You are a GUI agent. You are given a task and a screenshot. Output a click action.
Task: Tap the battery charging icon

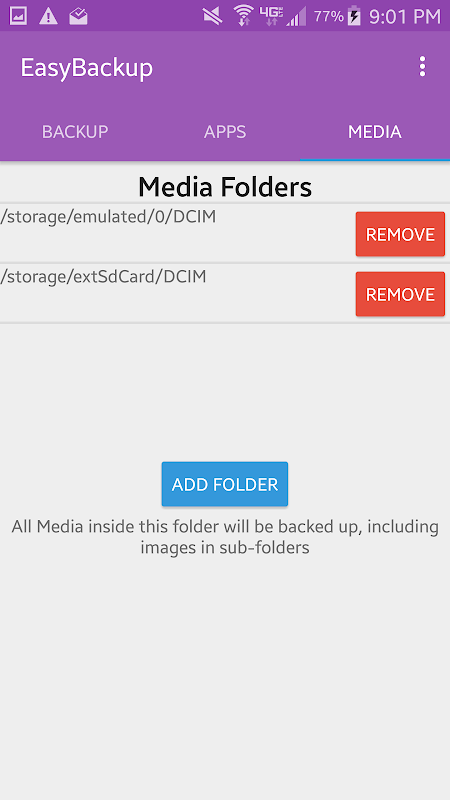[x=354, y=16]
